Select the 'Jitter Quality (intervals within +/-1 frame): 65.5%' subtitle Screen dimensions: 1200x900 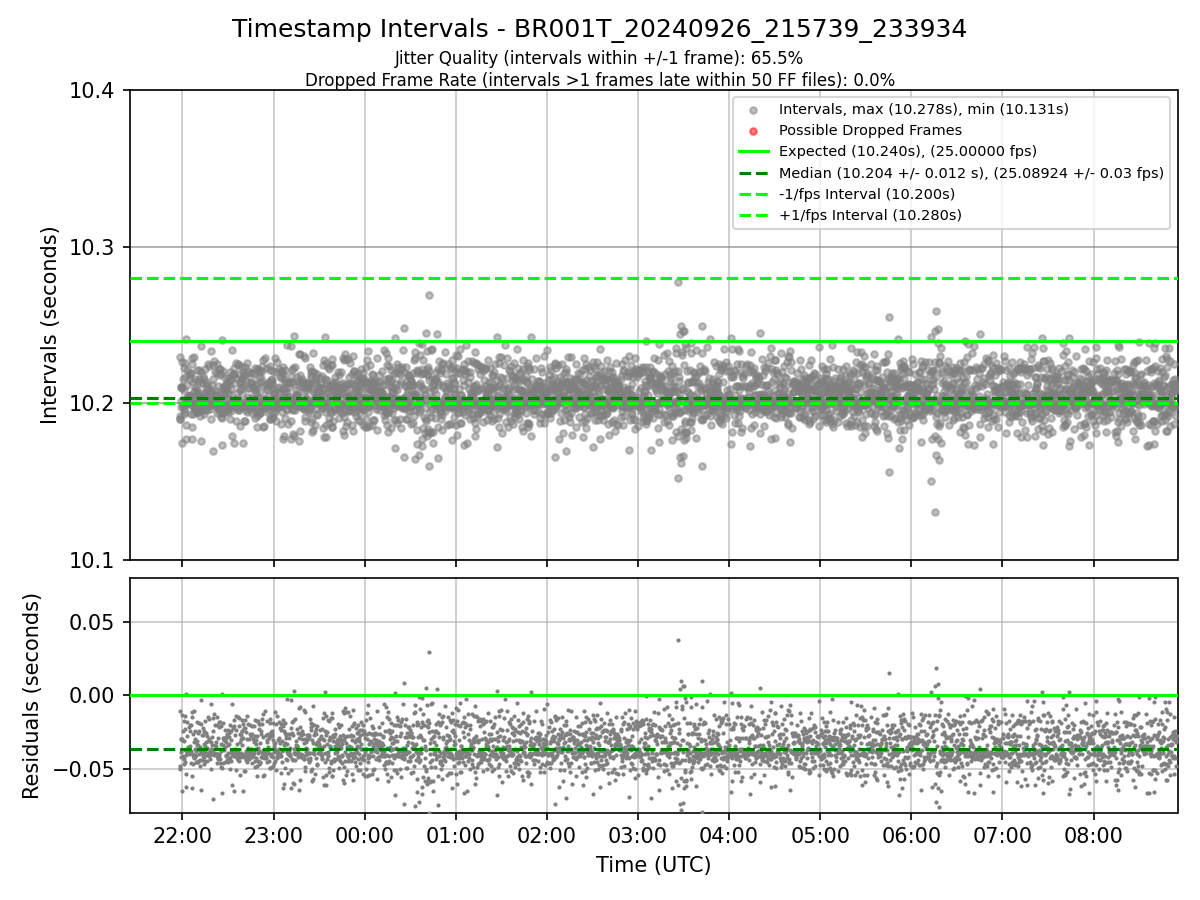click(x=599, y=58)
